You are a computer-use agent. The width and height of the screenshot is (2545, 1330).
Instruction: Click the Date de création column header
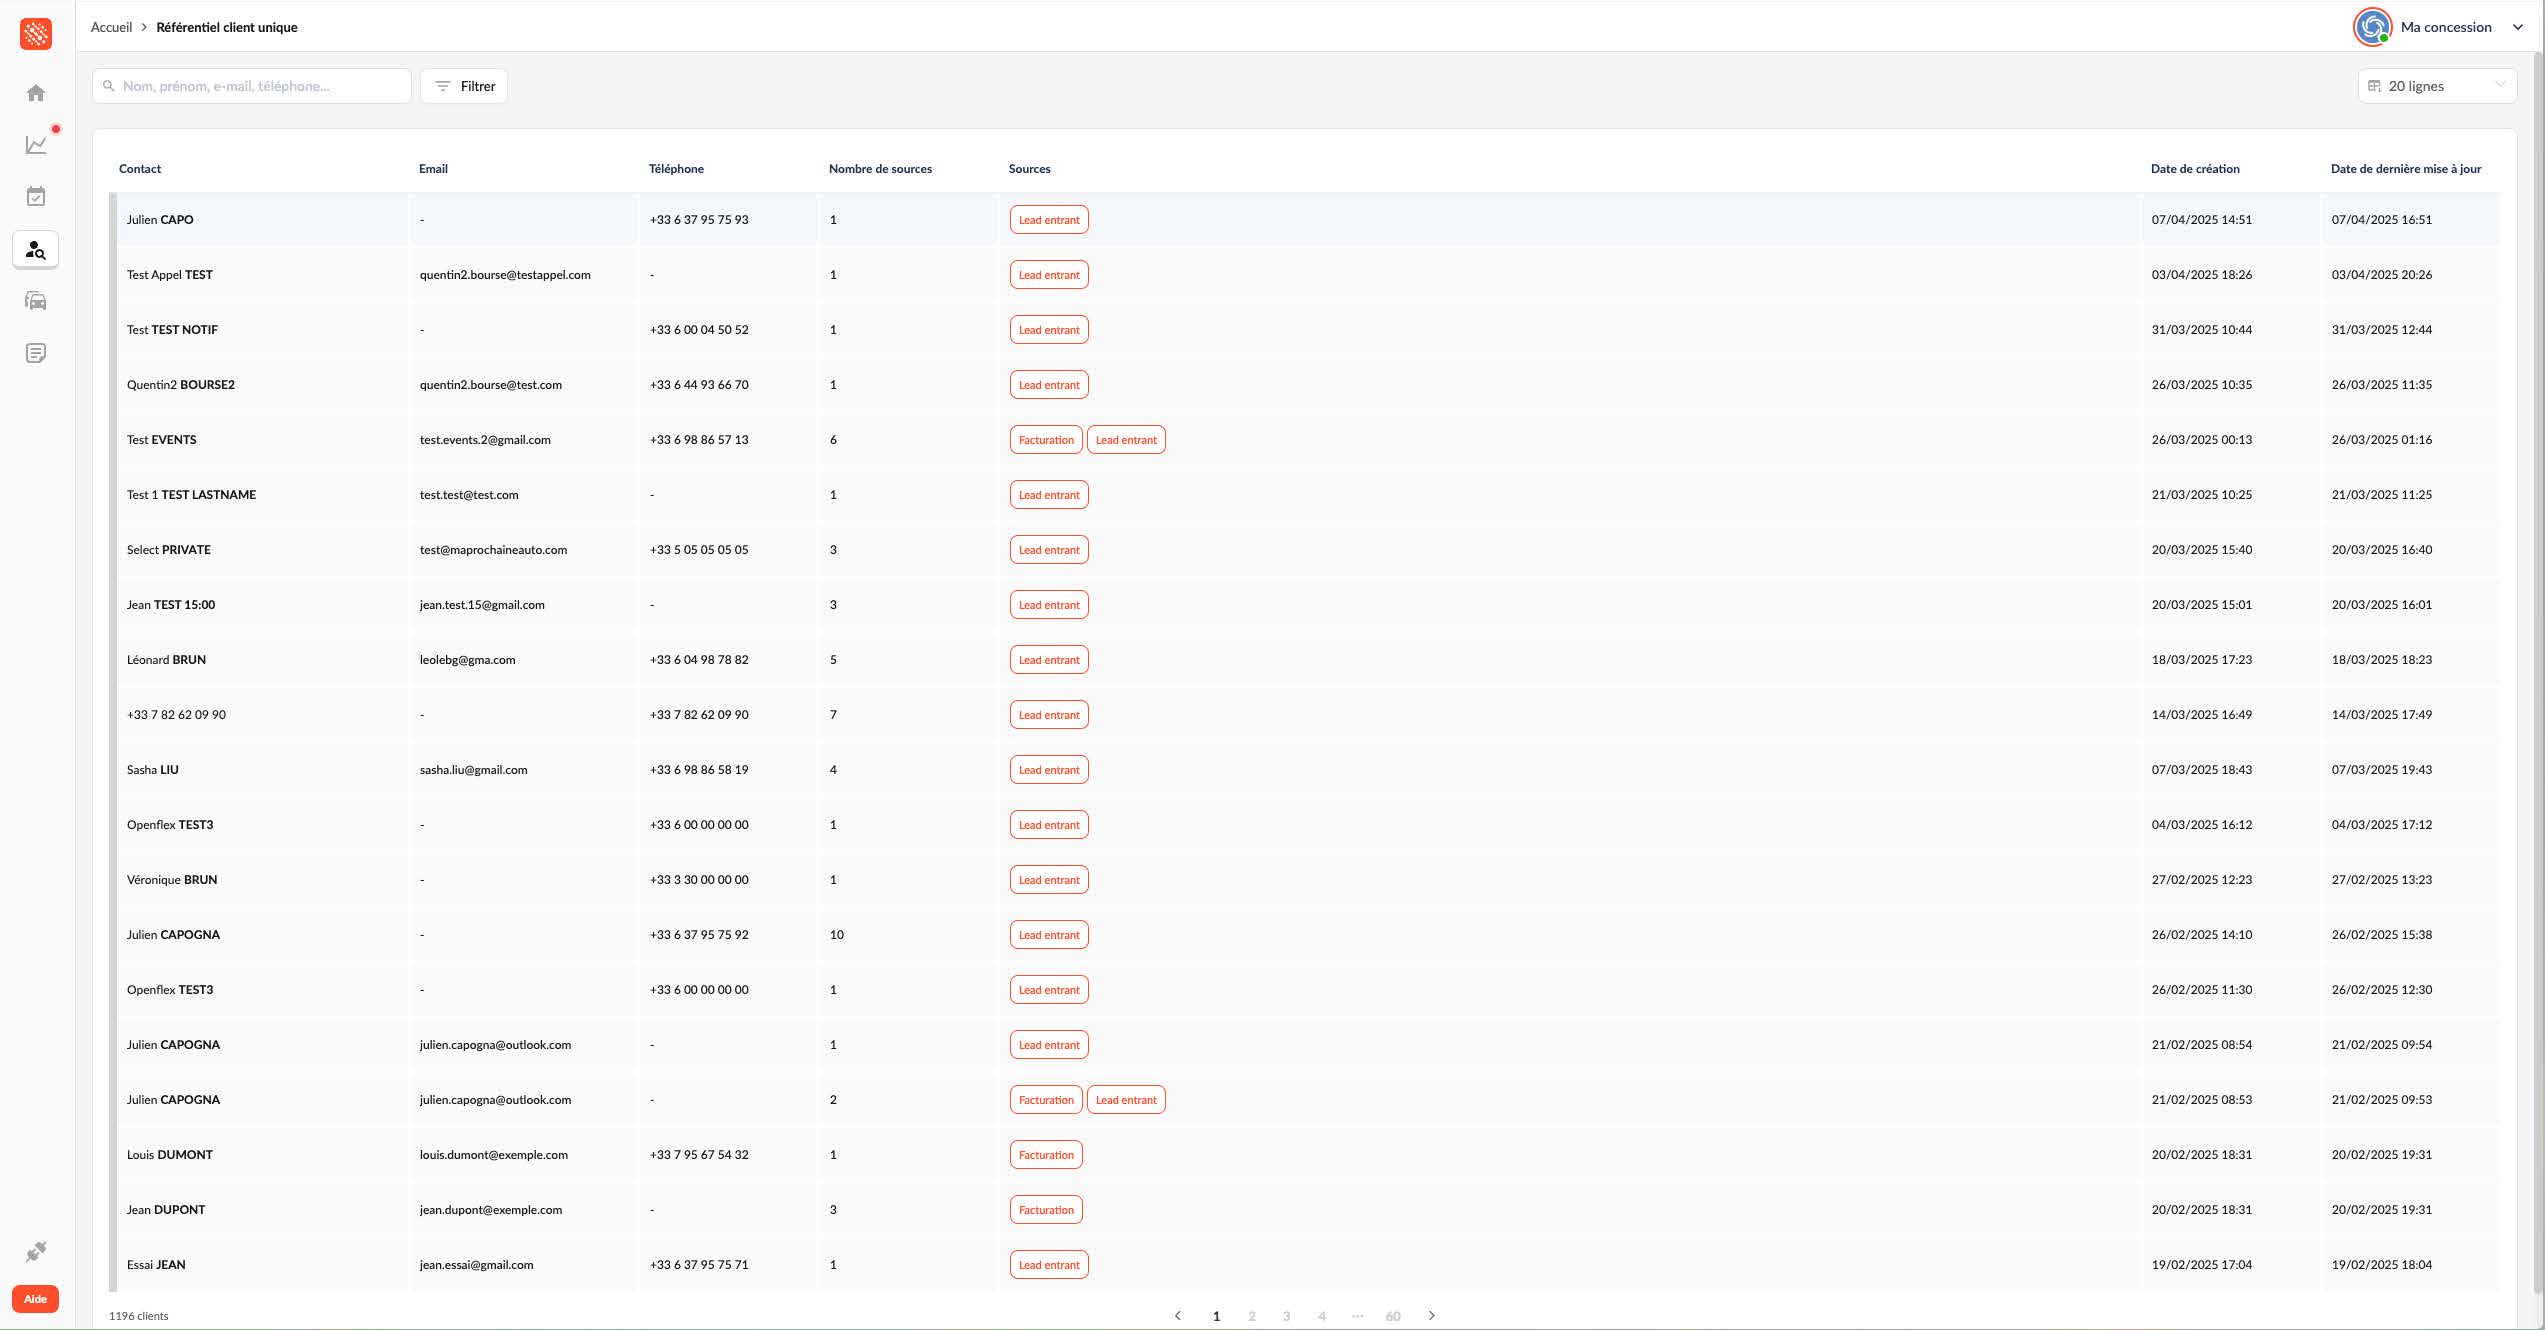point(2195,169)
